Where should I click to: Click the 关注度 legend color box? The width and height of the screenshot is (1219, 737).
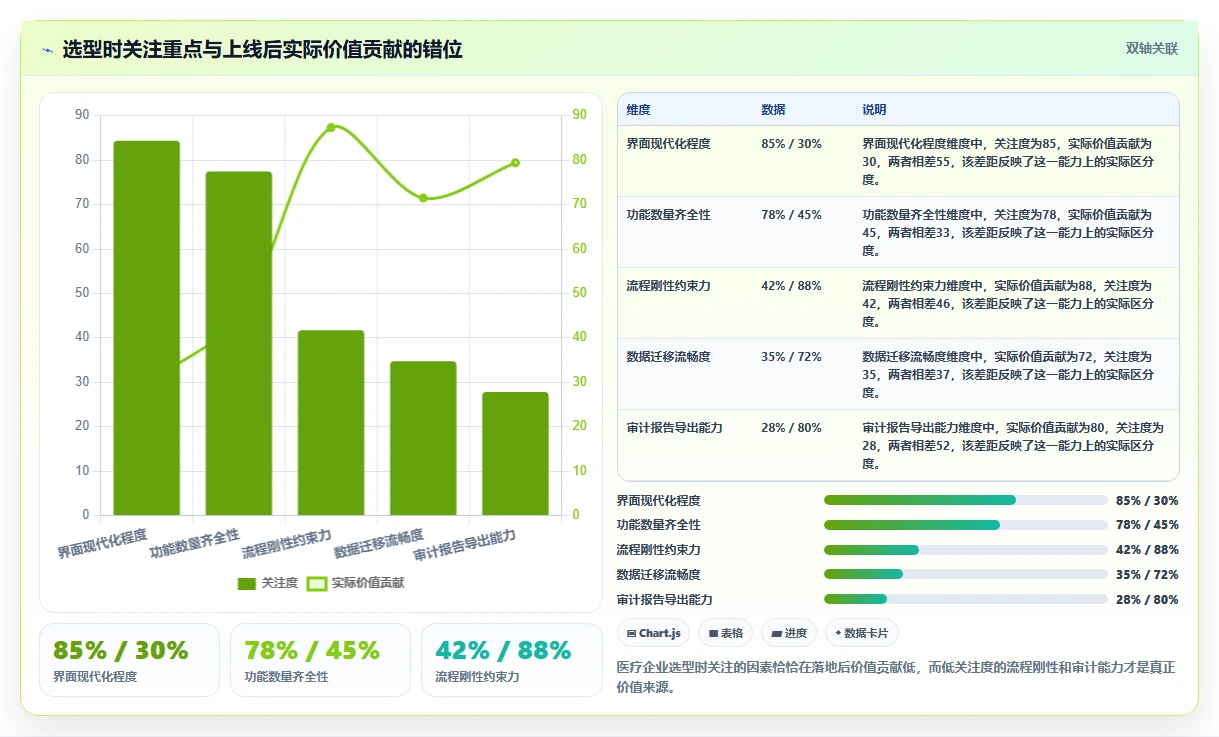247,583
